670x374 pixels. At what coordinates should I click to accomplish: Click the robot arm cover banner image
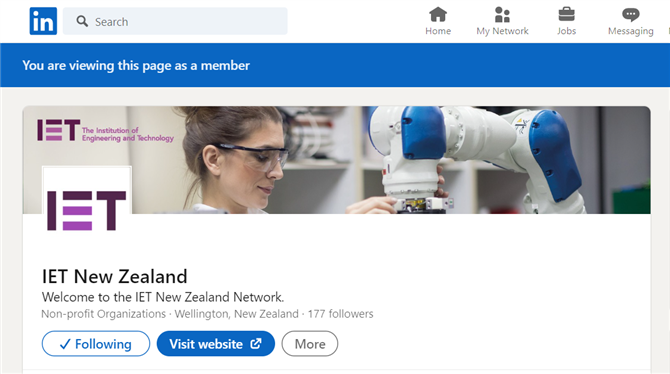point(337,160)
